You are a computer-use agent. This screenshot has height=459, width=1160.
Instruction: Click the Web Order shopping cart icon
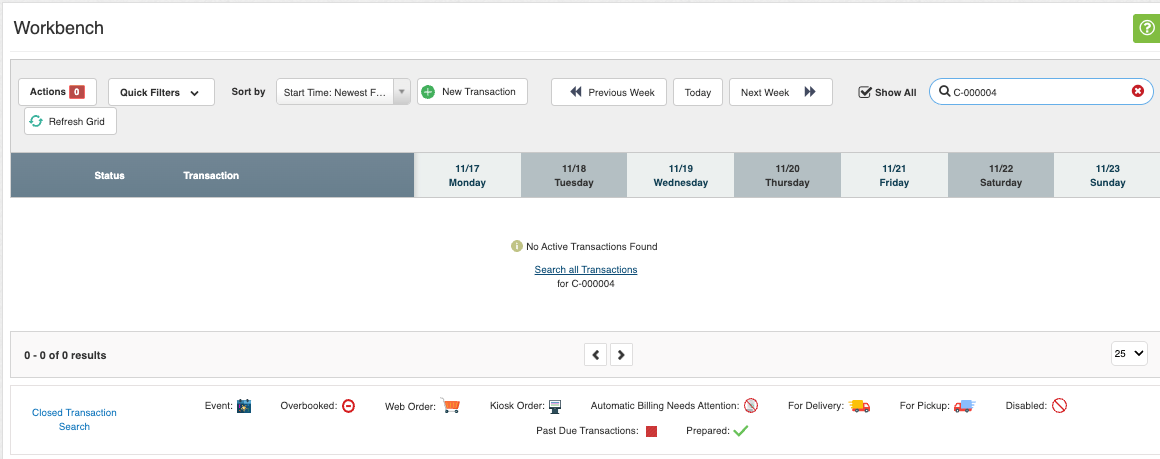pos(450,406)
